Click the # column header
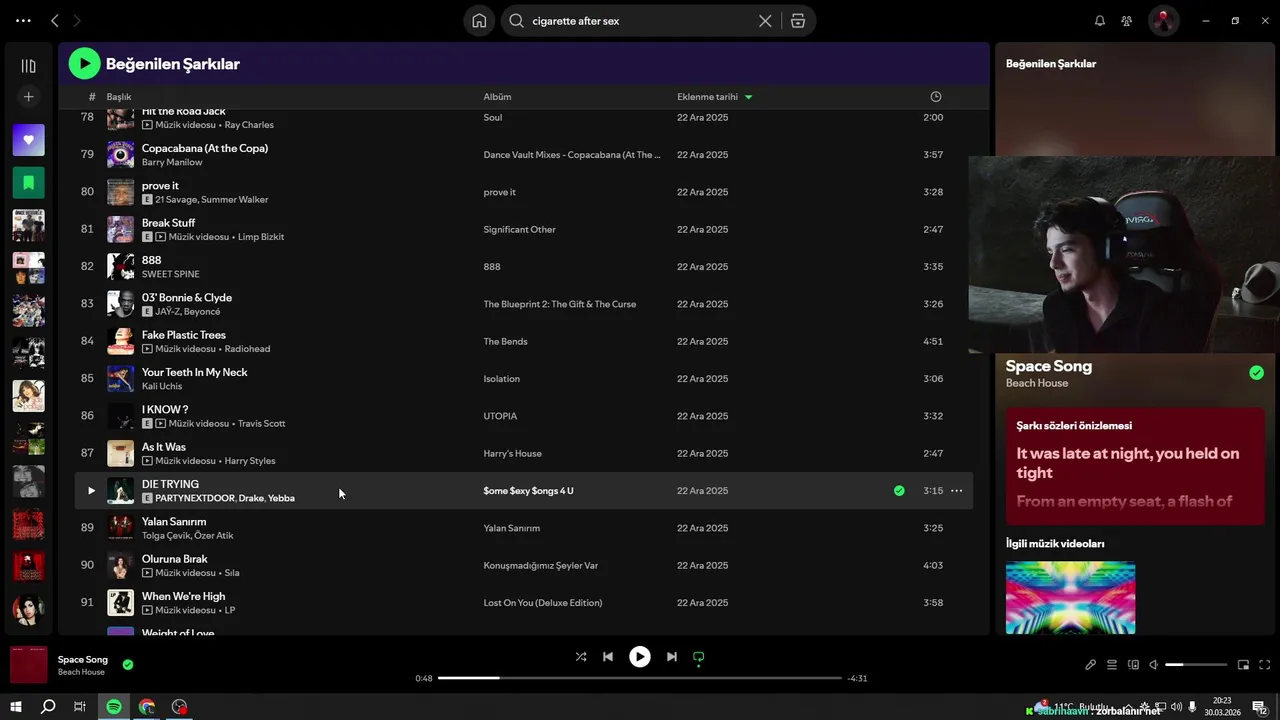This screenshot has height=720, width=1280. pos(92,97)
